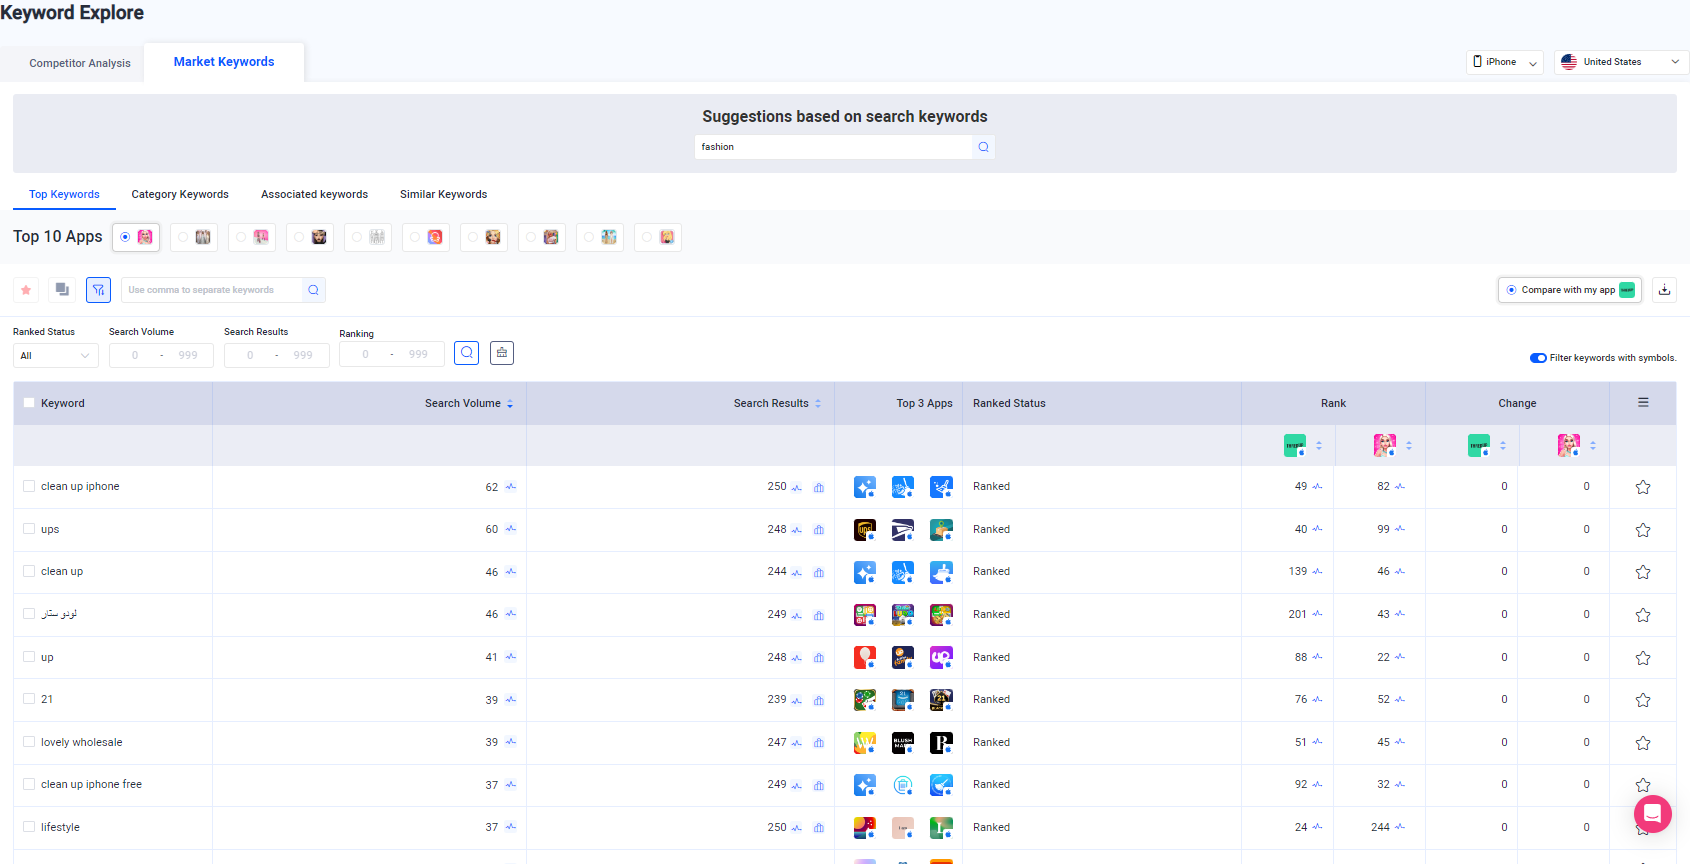Open the Associated keywords tab
The width and height of the screenshot is (1690, 864).
(x=314, y=194)
